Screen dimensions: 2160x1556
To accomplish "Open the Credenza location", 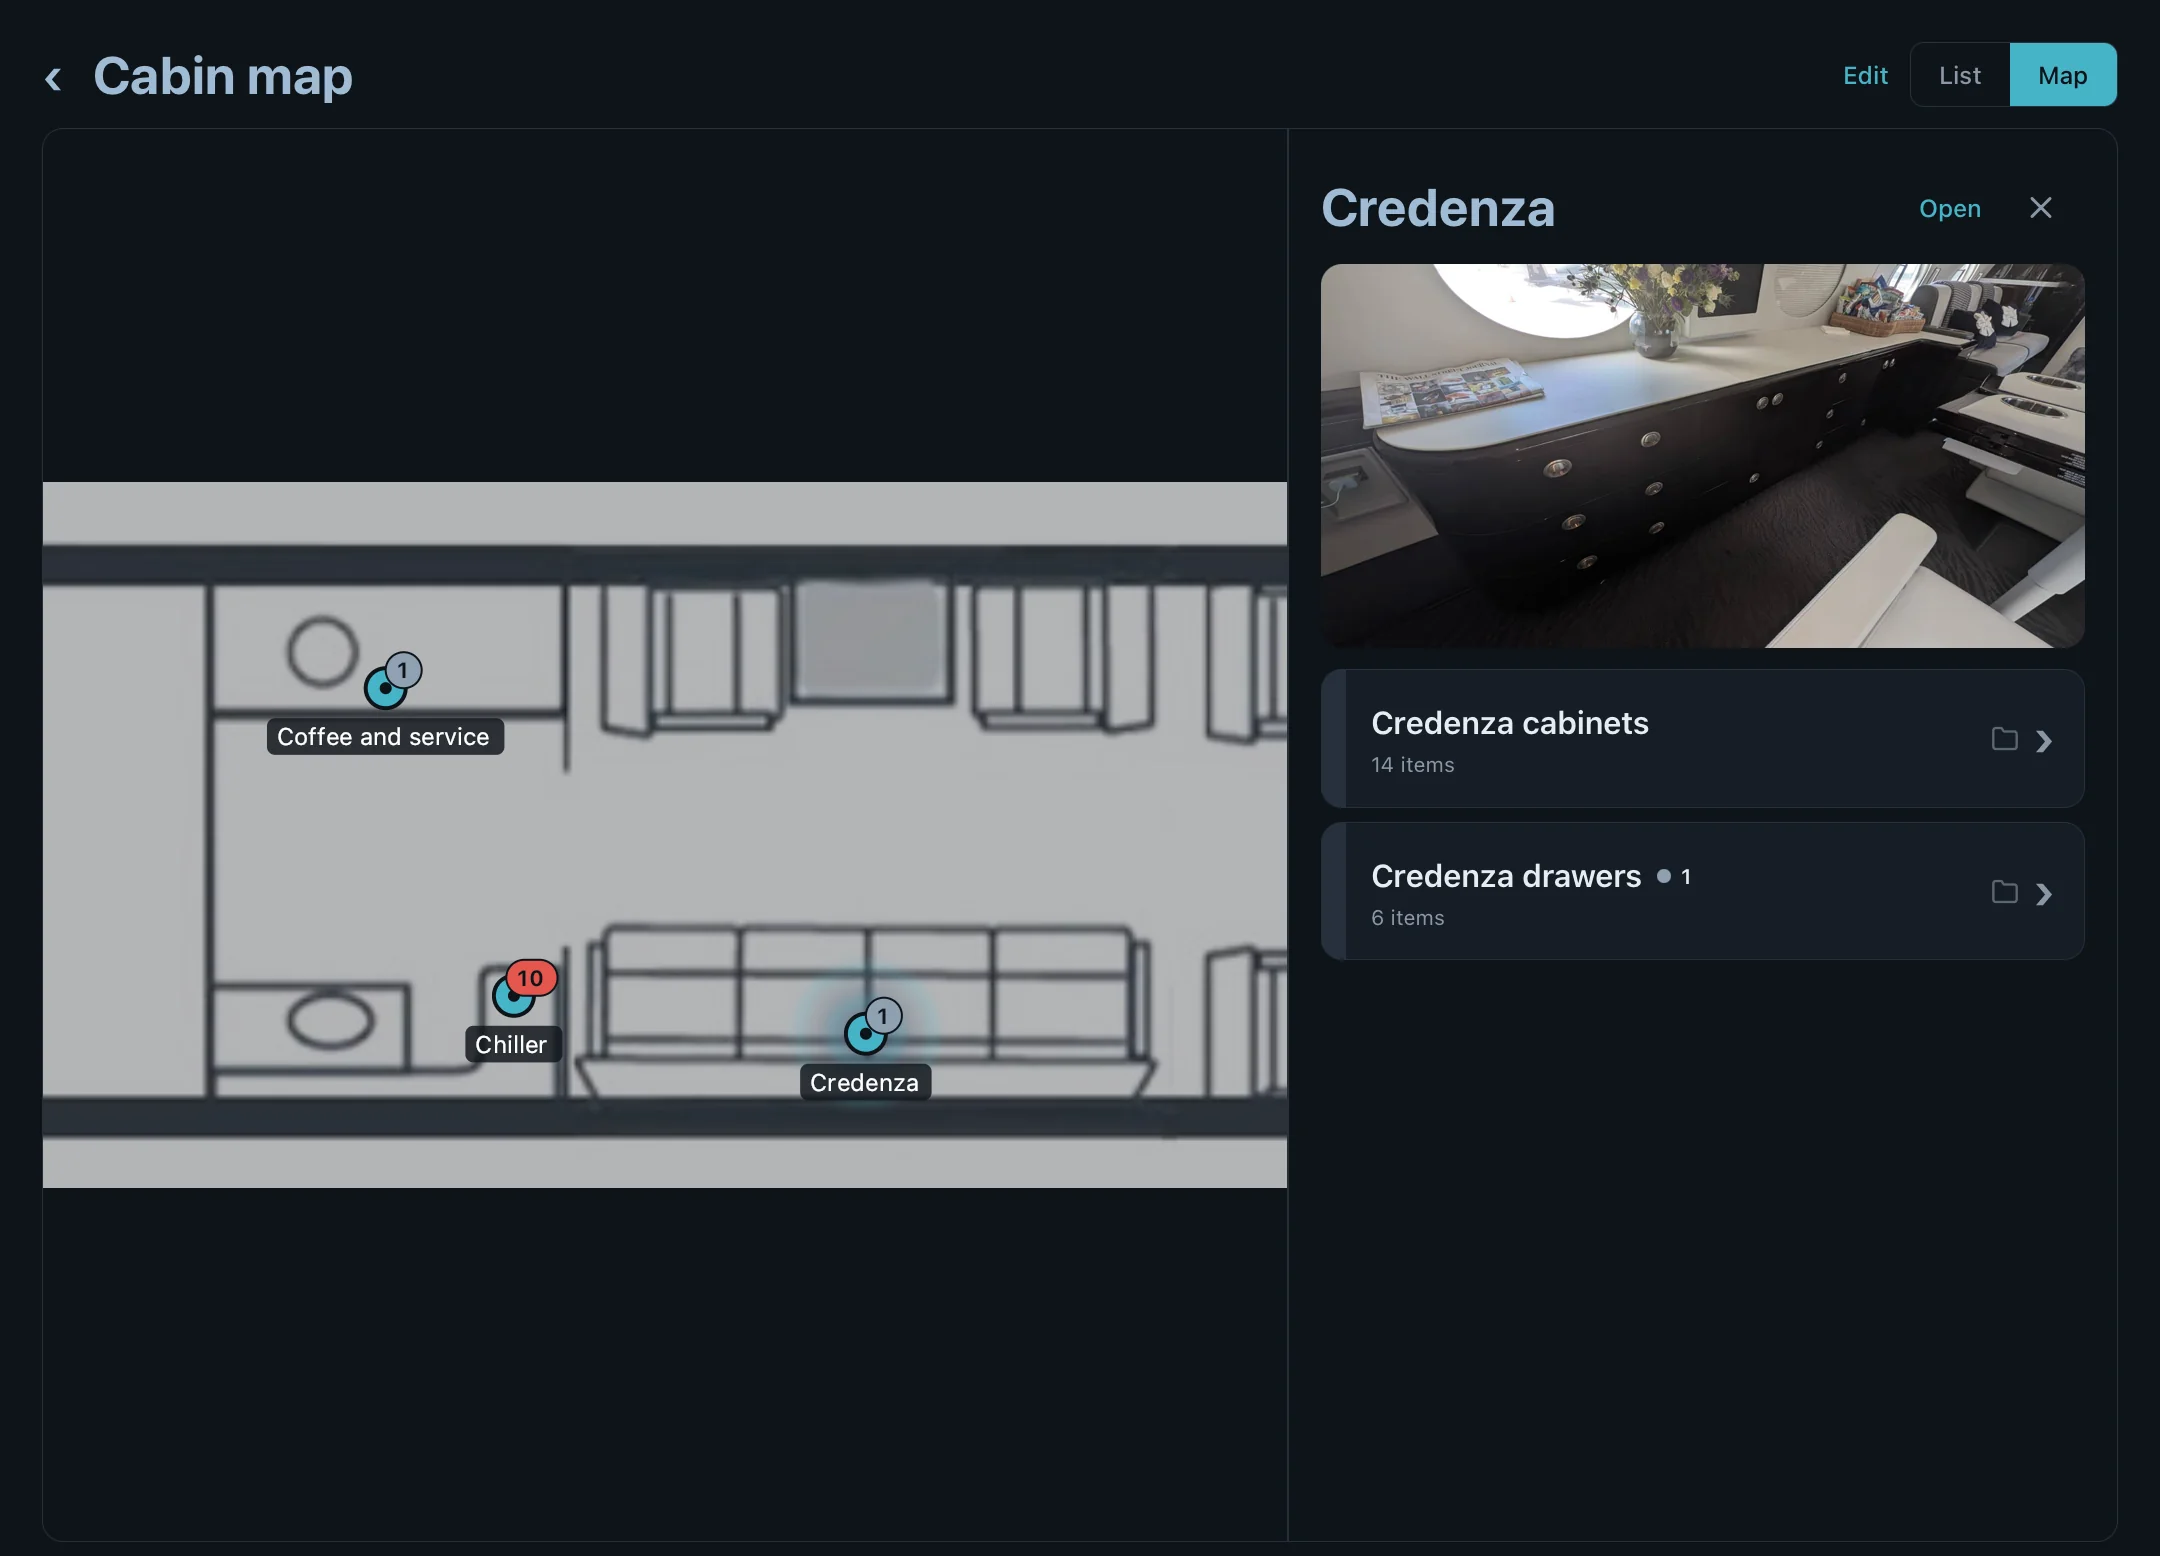I will pyautogui.click(x=1949, y=208).
